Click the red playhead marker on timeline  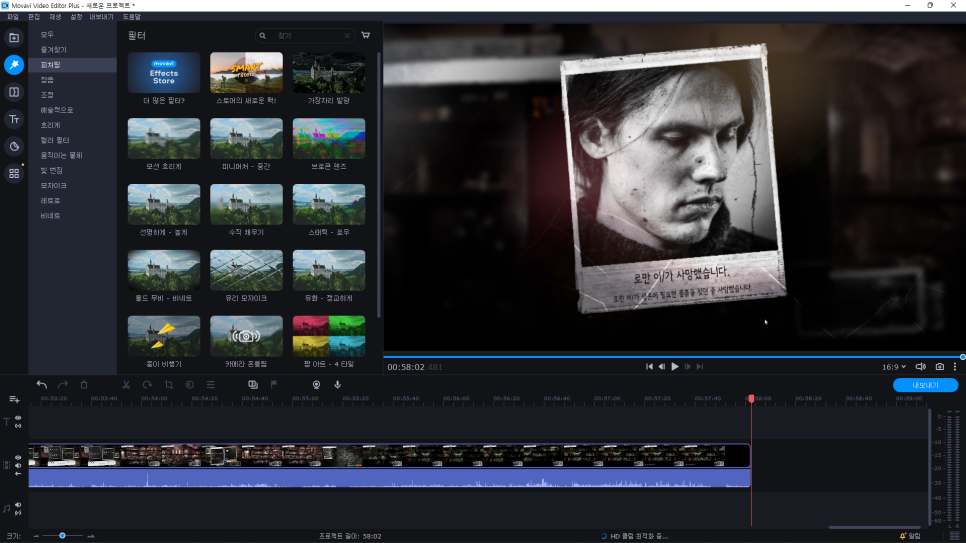(x=751, y=399)
